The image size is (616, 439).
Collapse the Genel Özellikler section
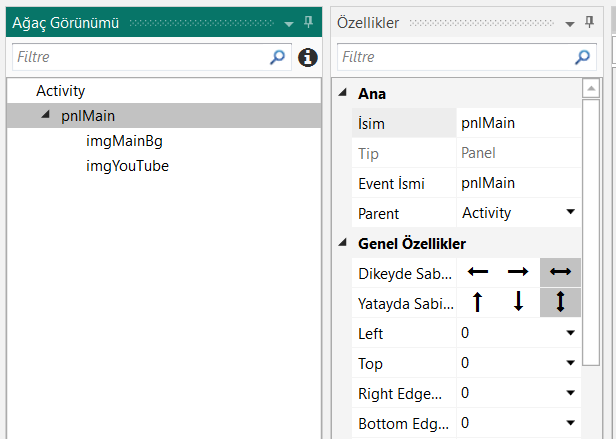343,243
